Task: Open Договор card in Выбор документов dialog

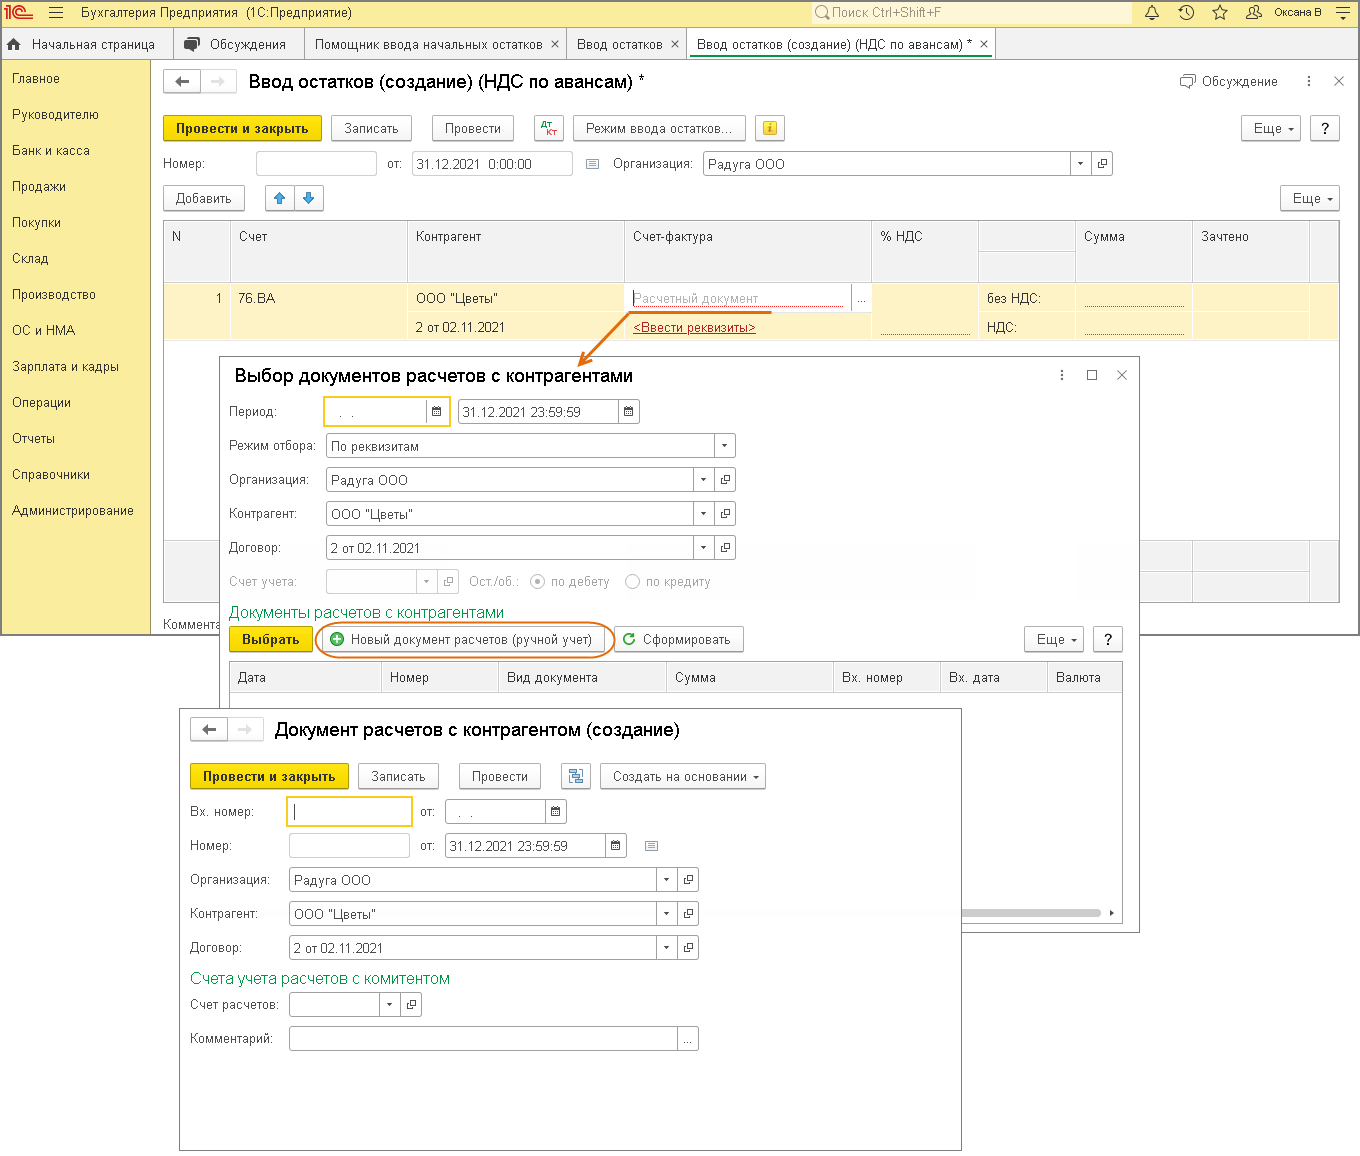Action: (x=726, y=548)
